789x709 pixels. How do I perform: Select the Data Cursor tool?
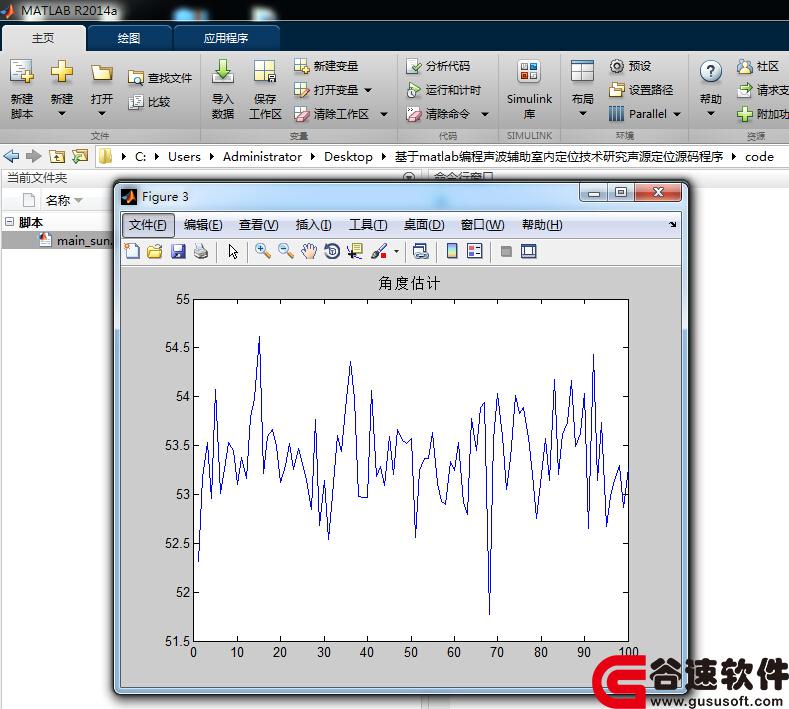355,251
